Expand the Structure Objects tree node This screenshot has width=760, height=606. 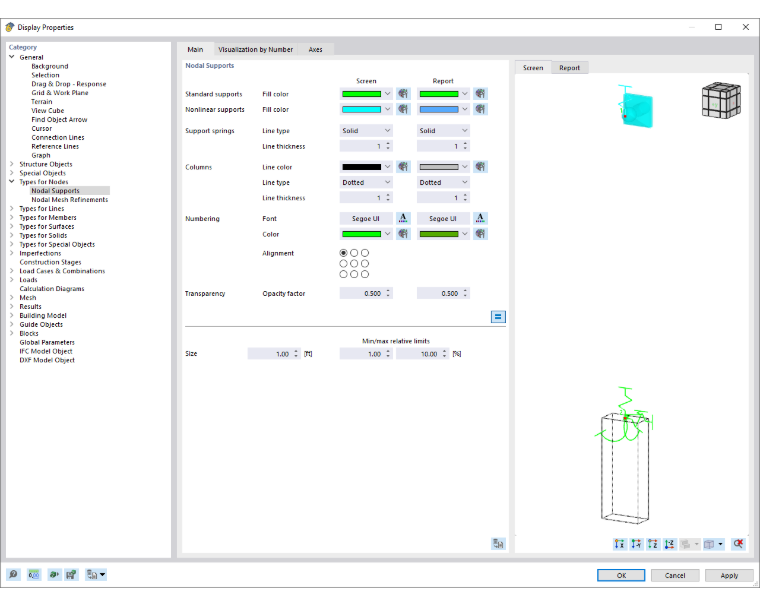(x=12, y=164)
